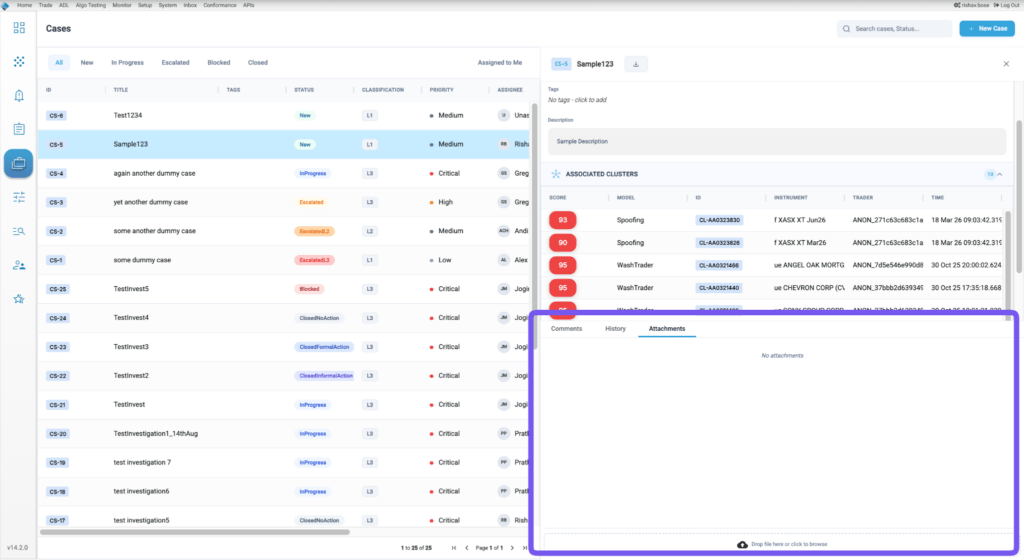This screenshot has height=560, width=1024.
Task: Open the clipboard icon in sidebar
Action: [x=19, y=129]
